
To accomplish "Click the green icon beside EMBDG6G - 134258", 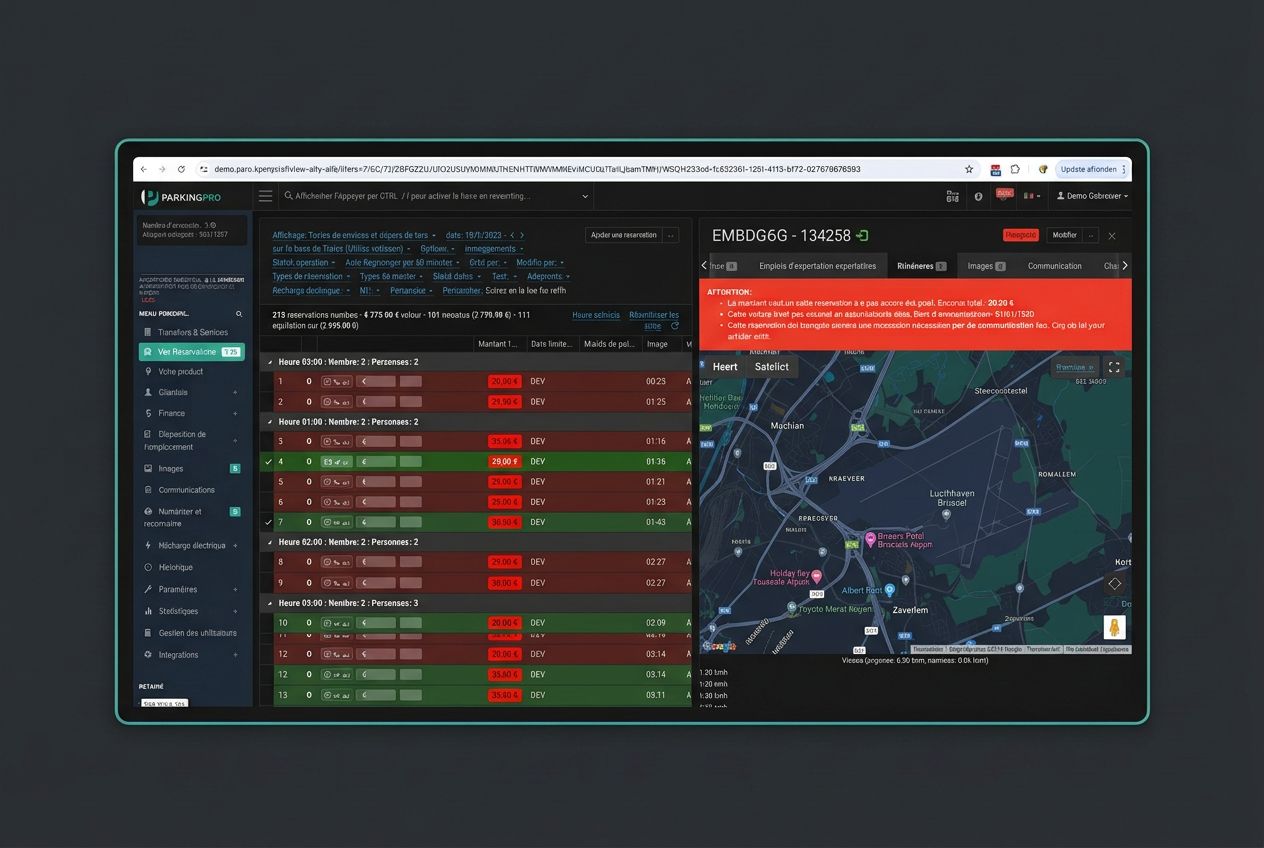I will click(x=863, y=236).
